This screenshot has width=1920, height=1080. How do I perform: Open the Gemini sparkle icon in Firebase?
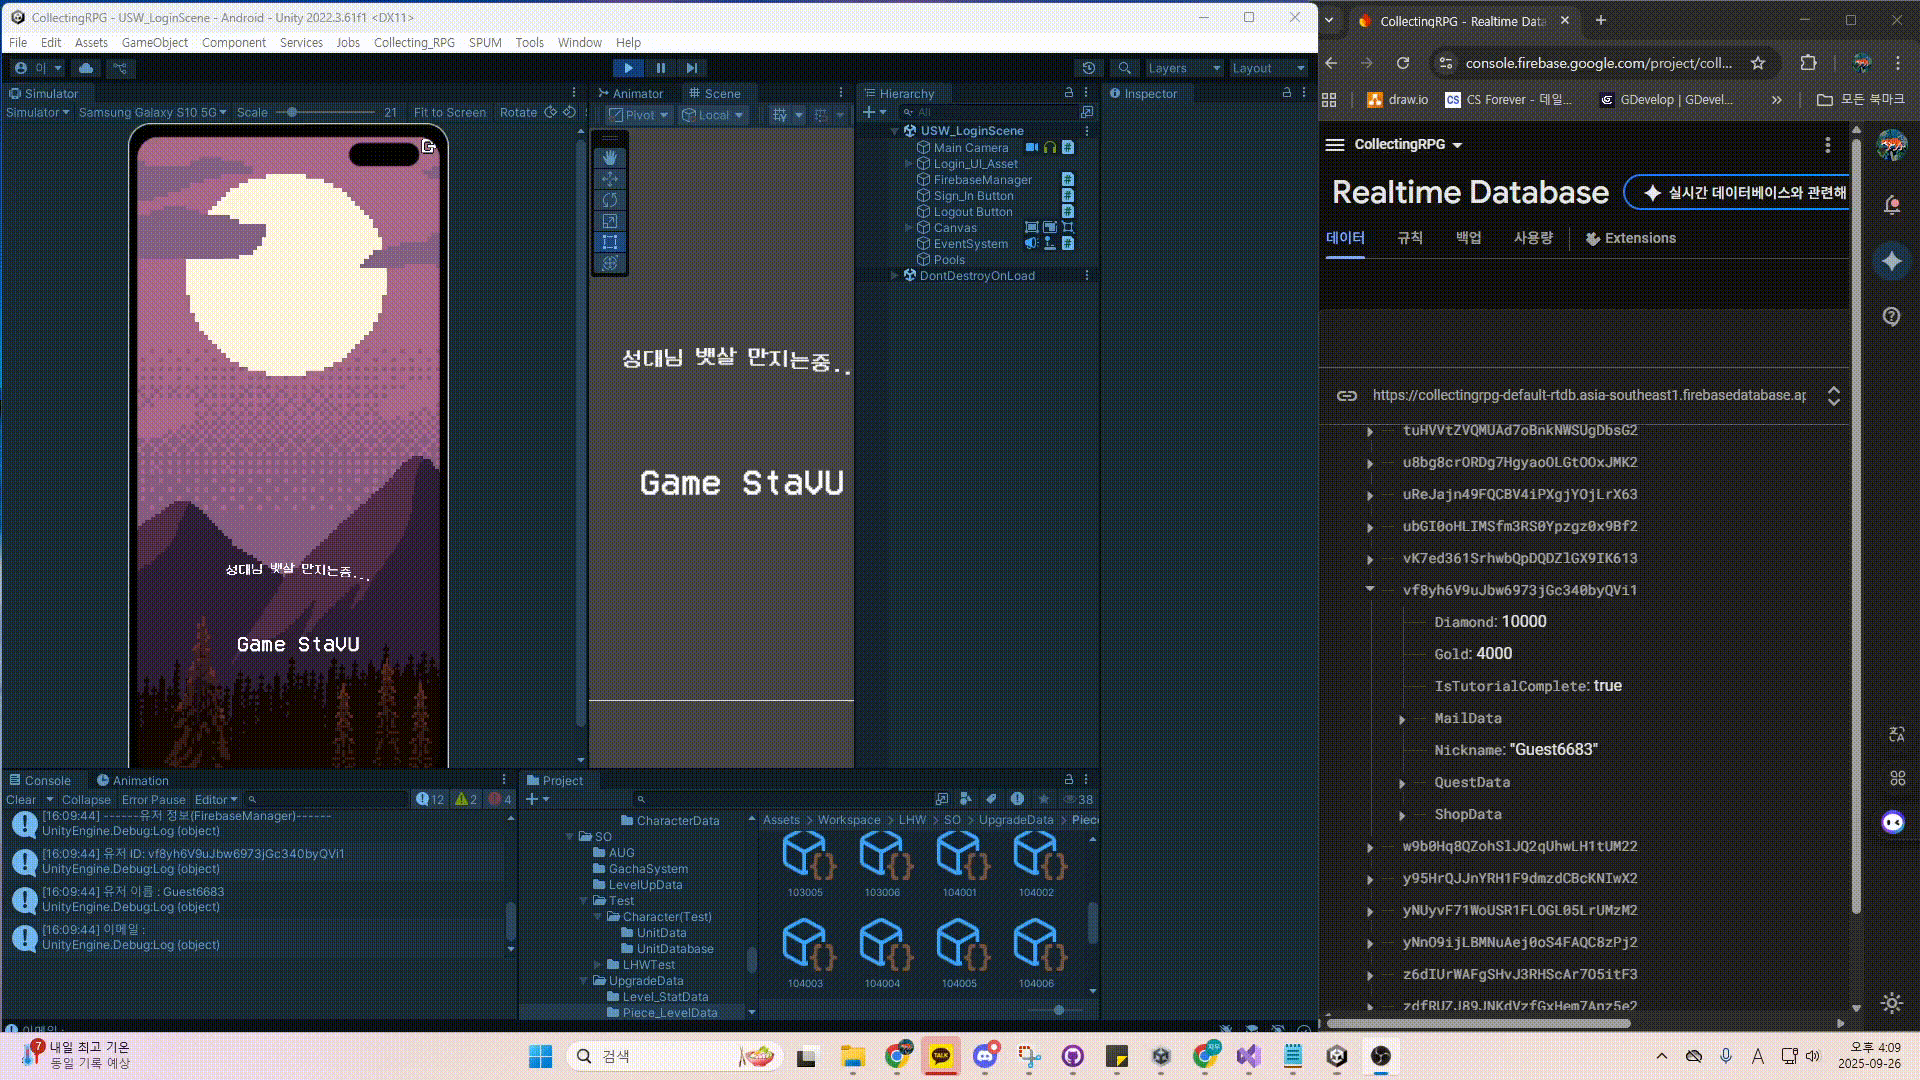pos(1891,261)
